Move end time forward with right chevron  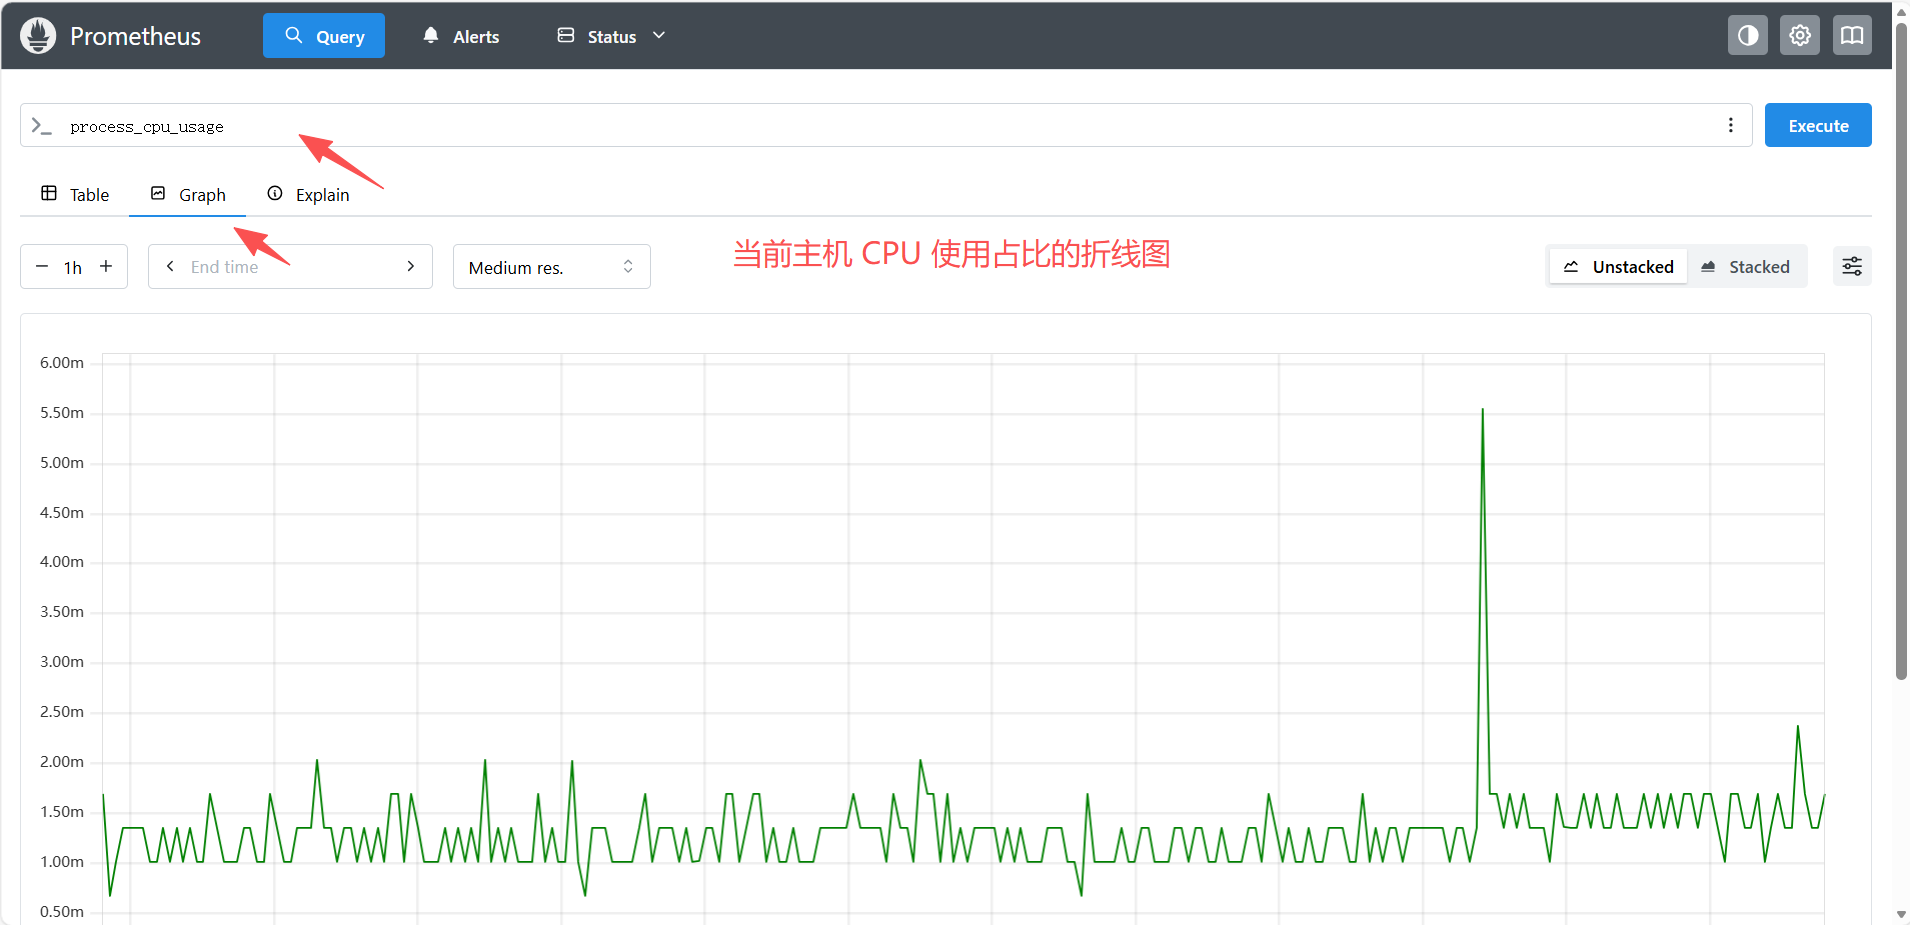411,266
